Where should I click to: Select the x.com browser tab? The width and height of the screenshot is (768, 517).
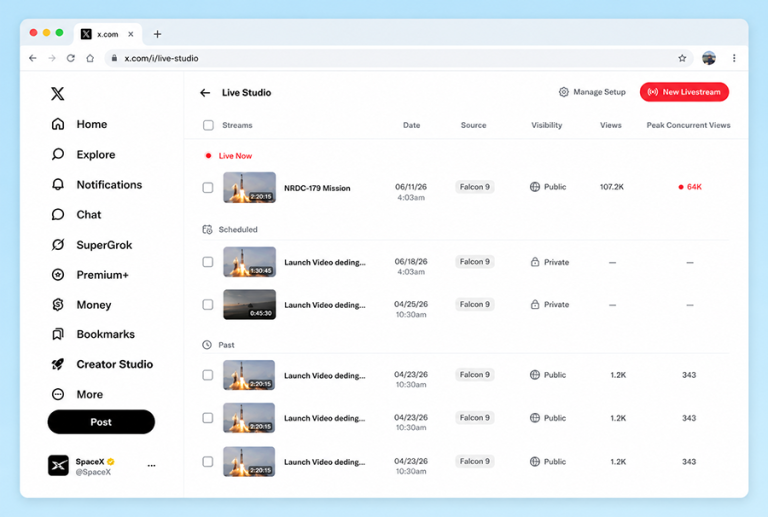point(108,34)
